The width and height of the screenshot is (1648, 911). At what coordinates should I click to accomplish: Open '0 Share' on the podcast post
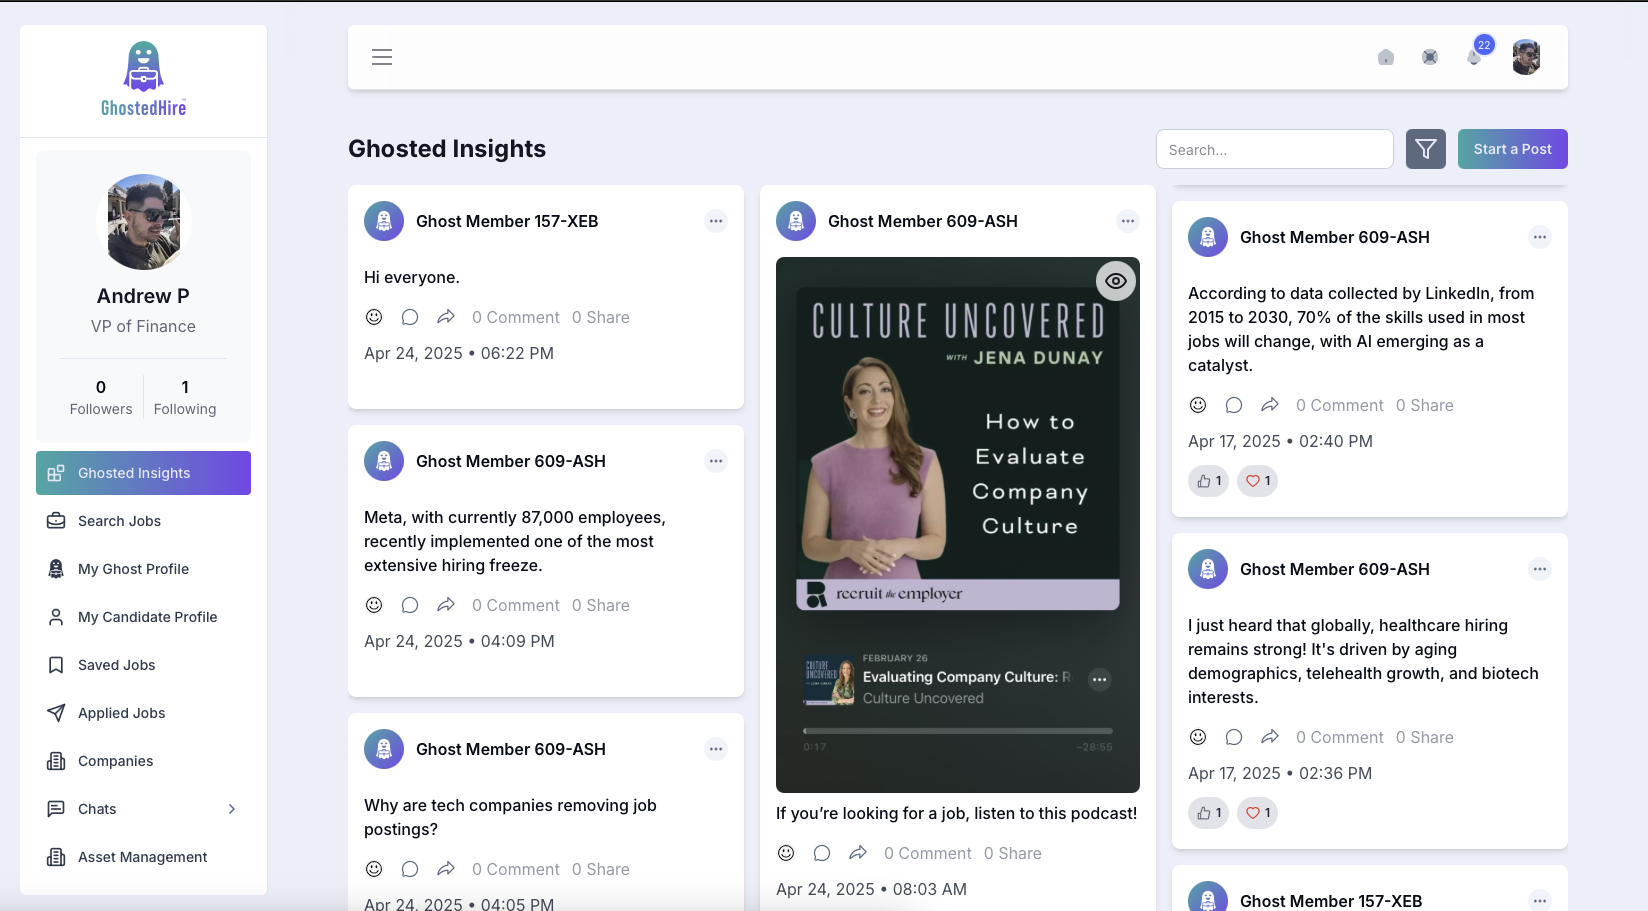[1013, 853]
